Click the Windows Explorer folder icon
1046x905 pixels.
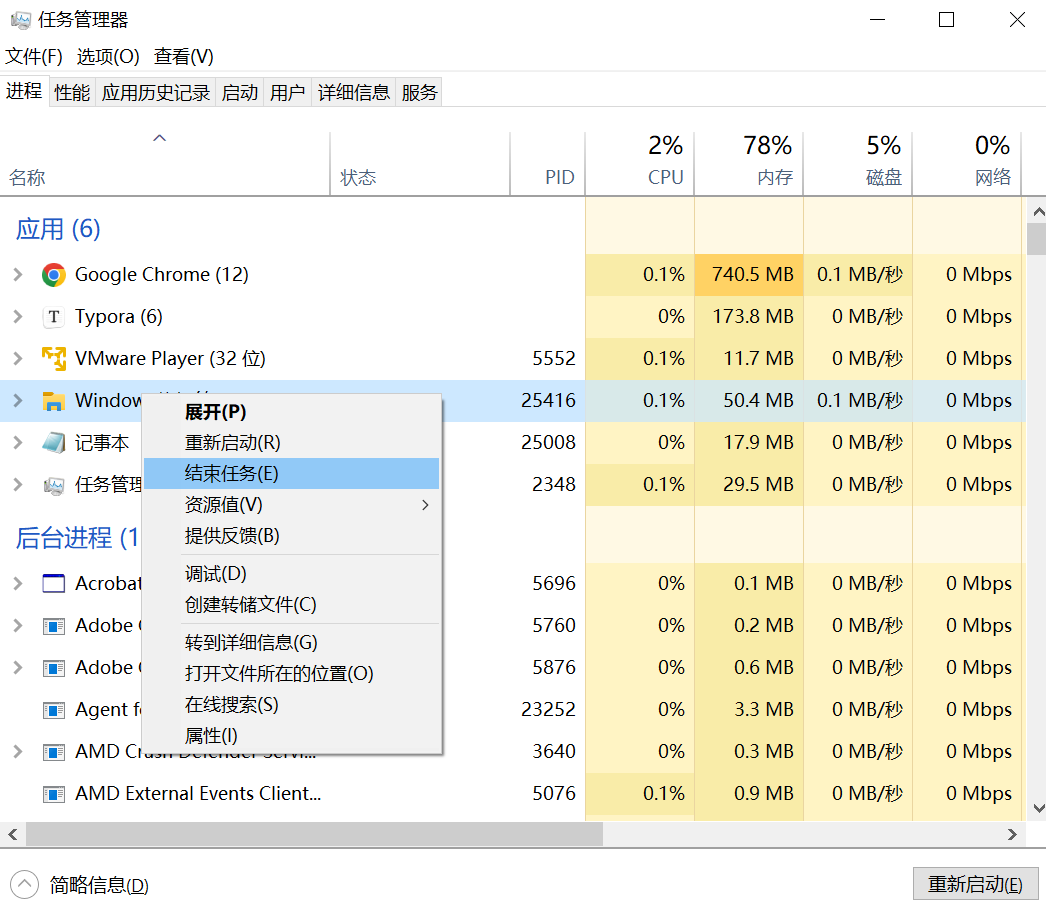coord(53,401)
